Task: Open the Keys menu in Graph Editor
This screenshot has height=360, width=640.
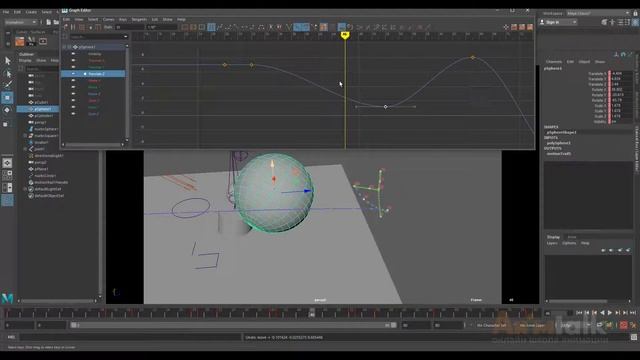Action: point(122,19)
